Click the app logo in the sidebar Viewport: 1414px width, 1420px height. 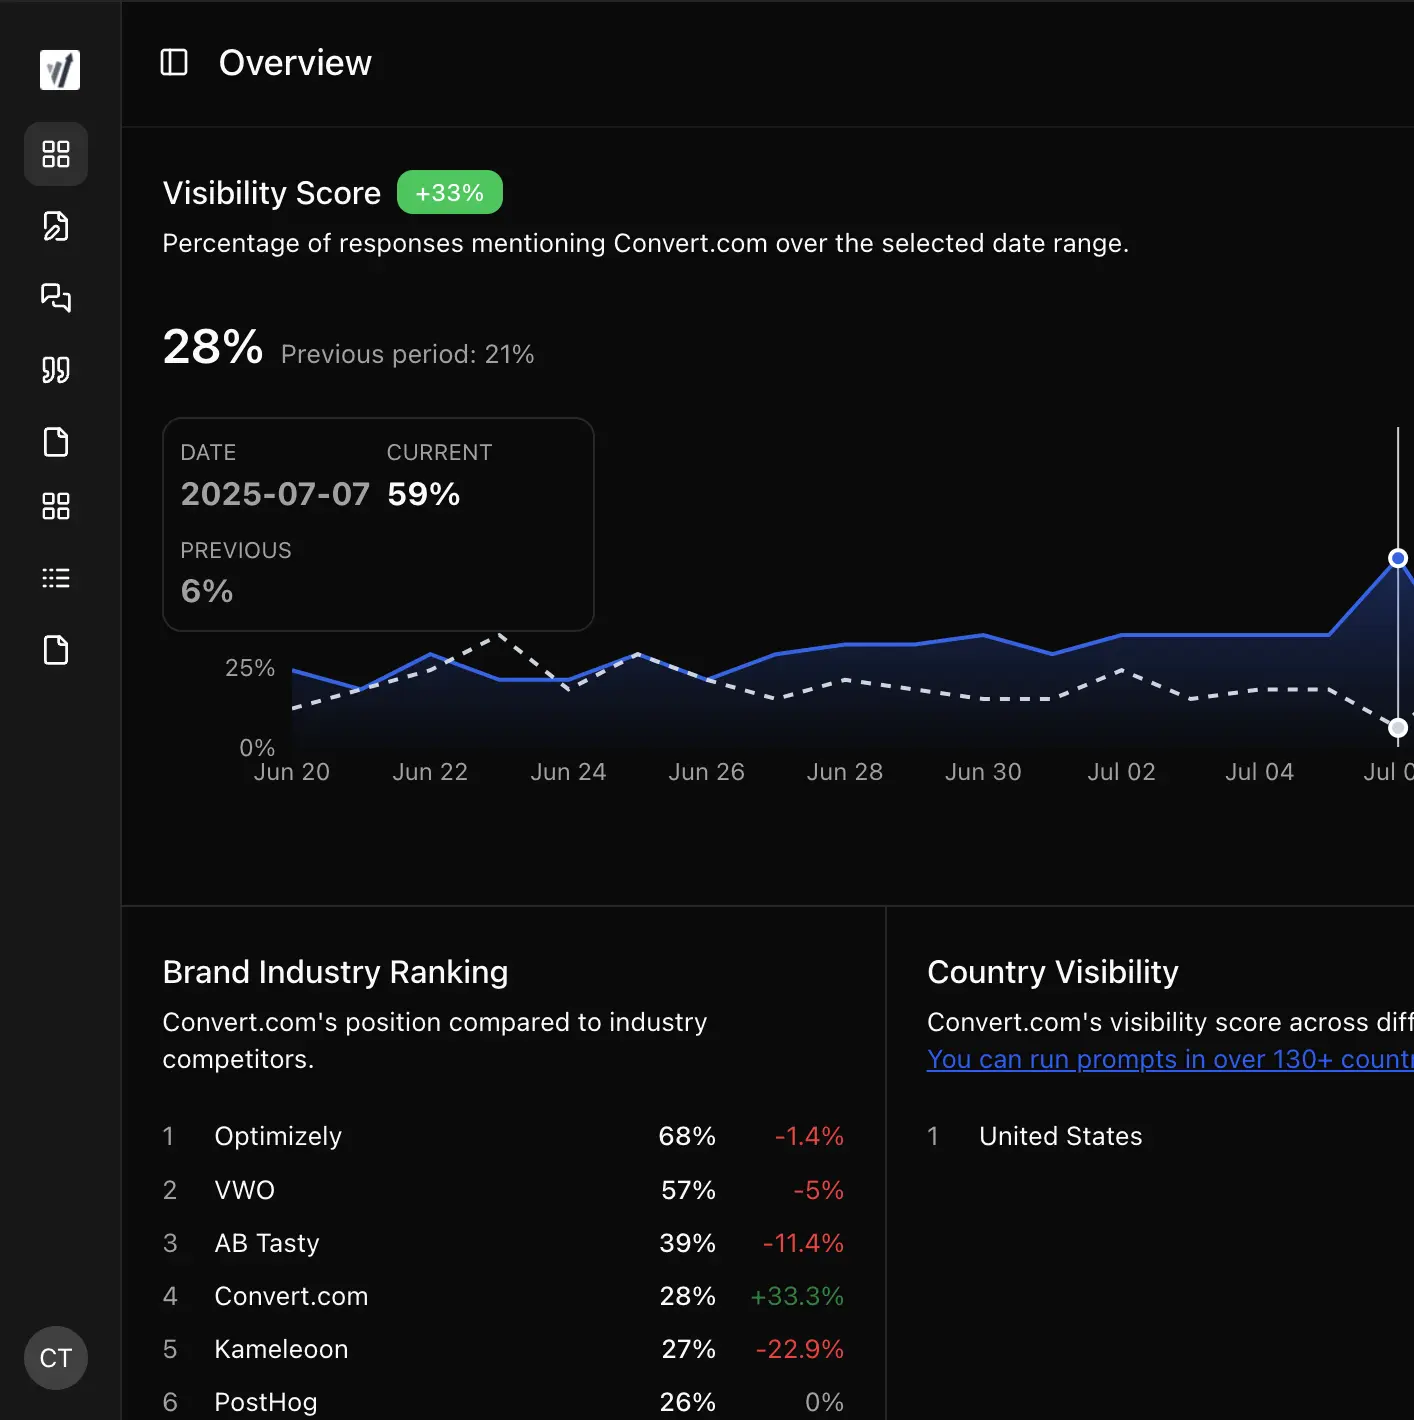pos(59,70)
